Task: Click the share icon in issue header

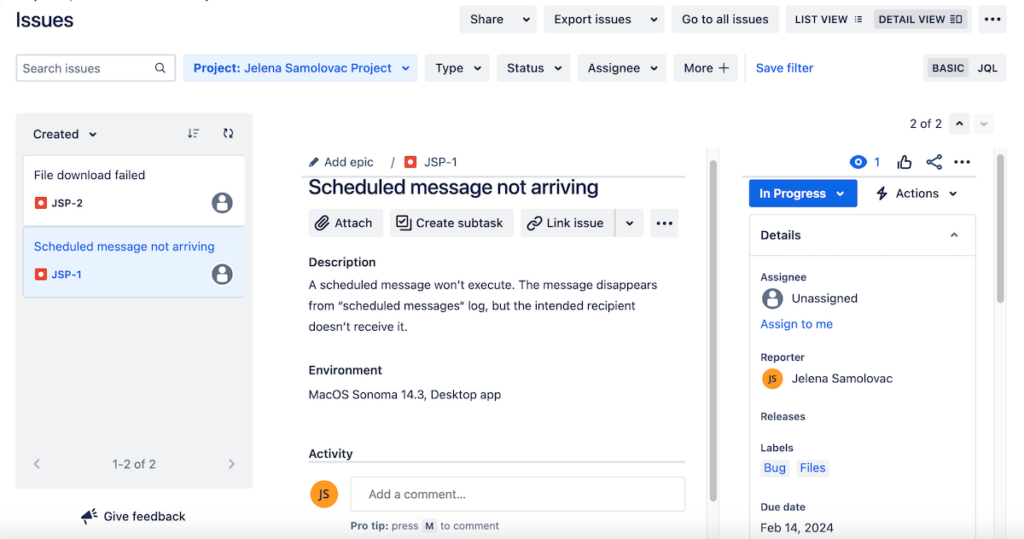Action: click(x=933, y=162)
